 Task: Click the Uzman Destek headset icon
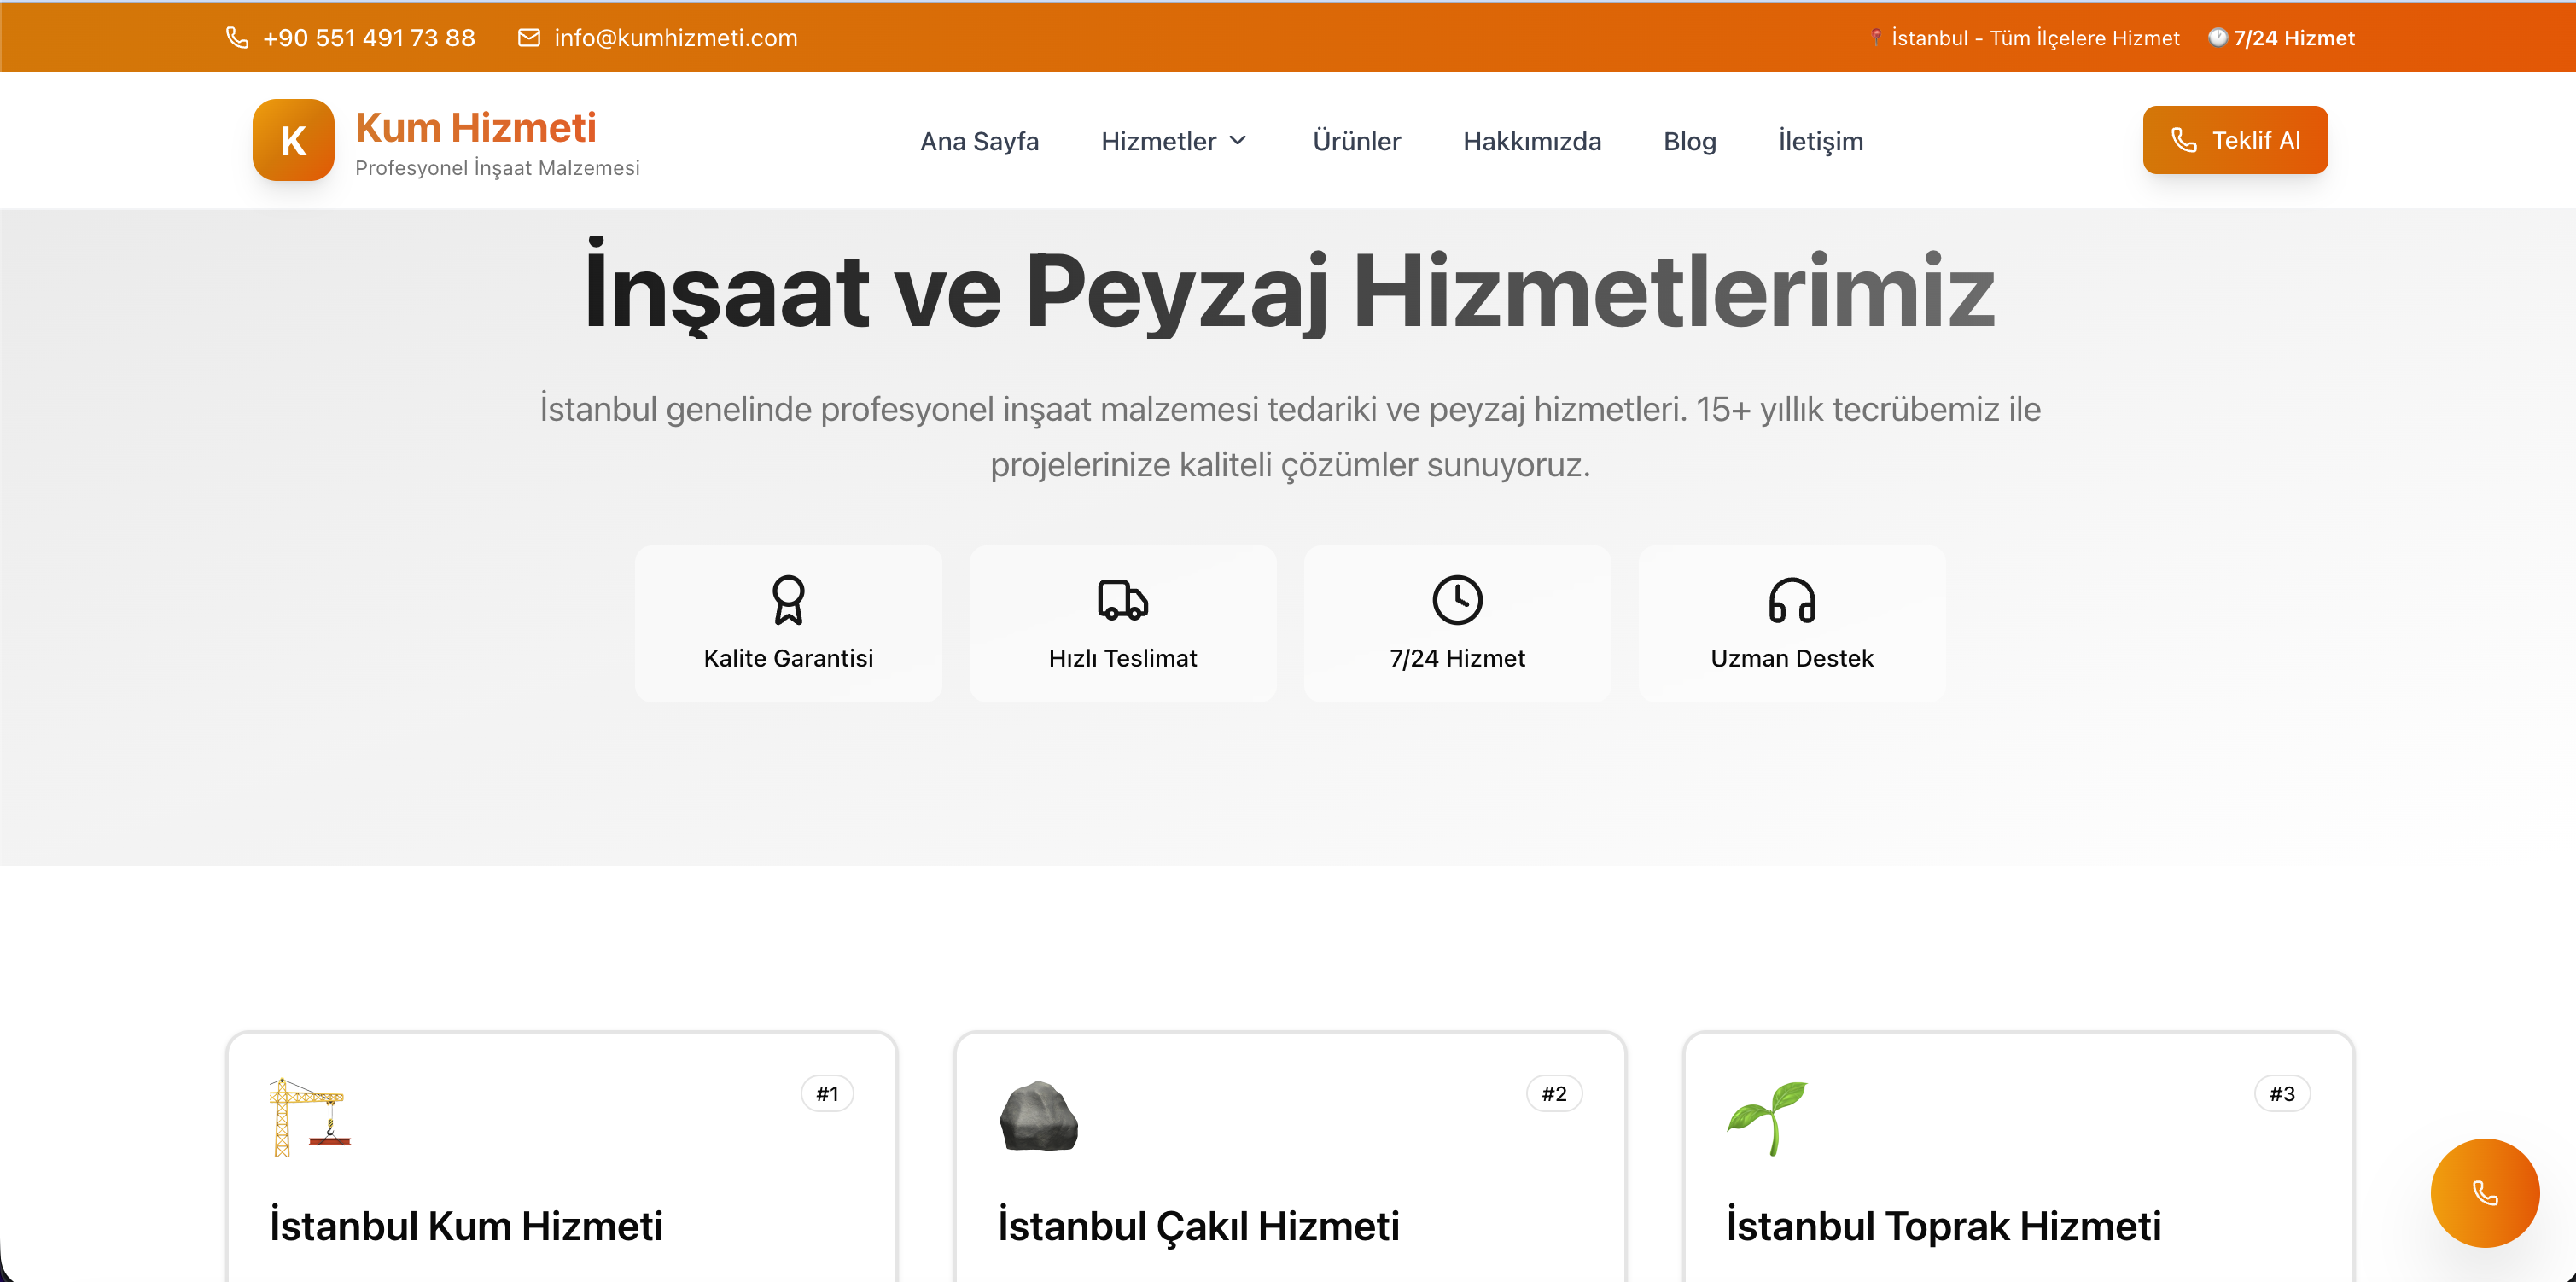(x=1791, y=600)
